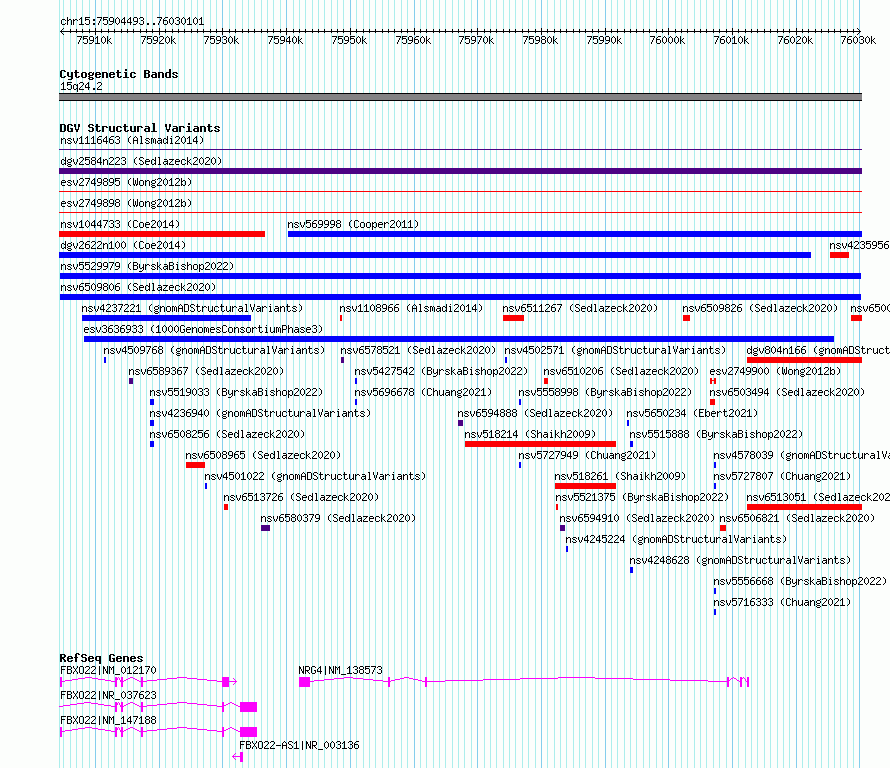Click the nsv5519033 (ByrskaBishop2022) label
The width and height of the screenshot is (890, 768).
[x=236, y=392]
